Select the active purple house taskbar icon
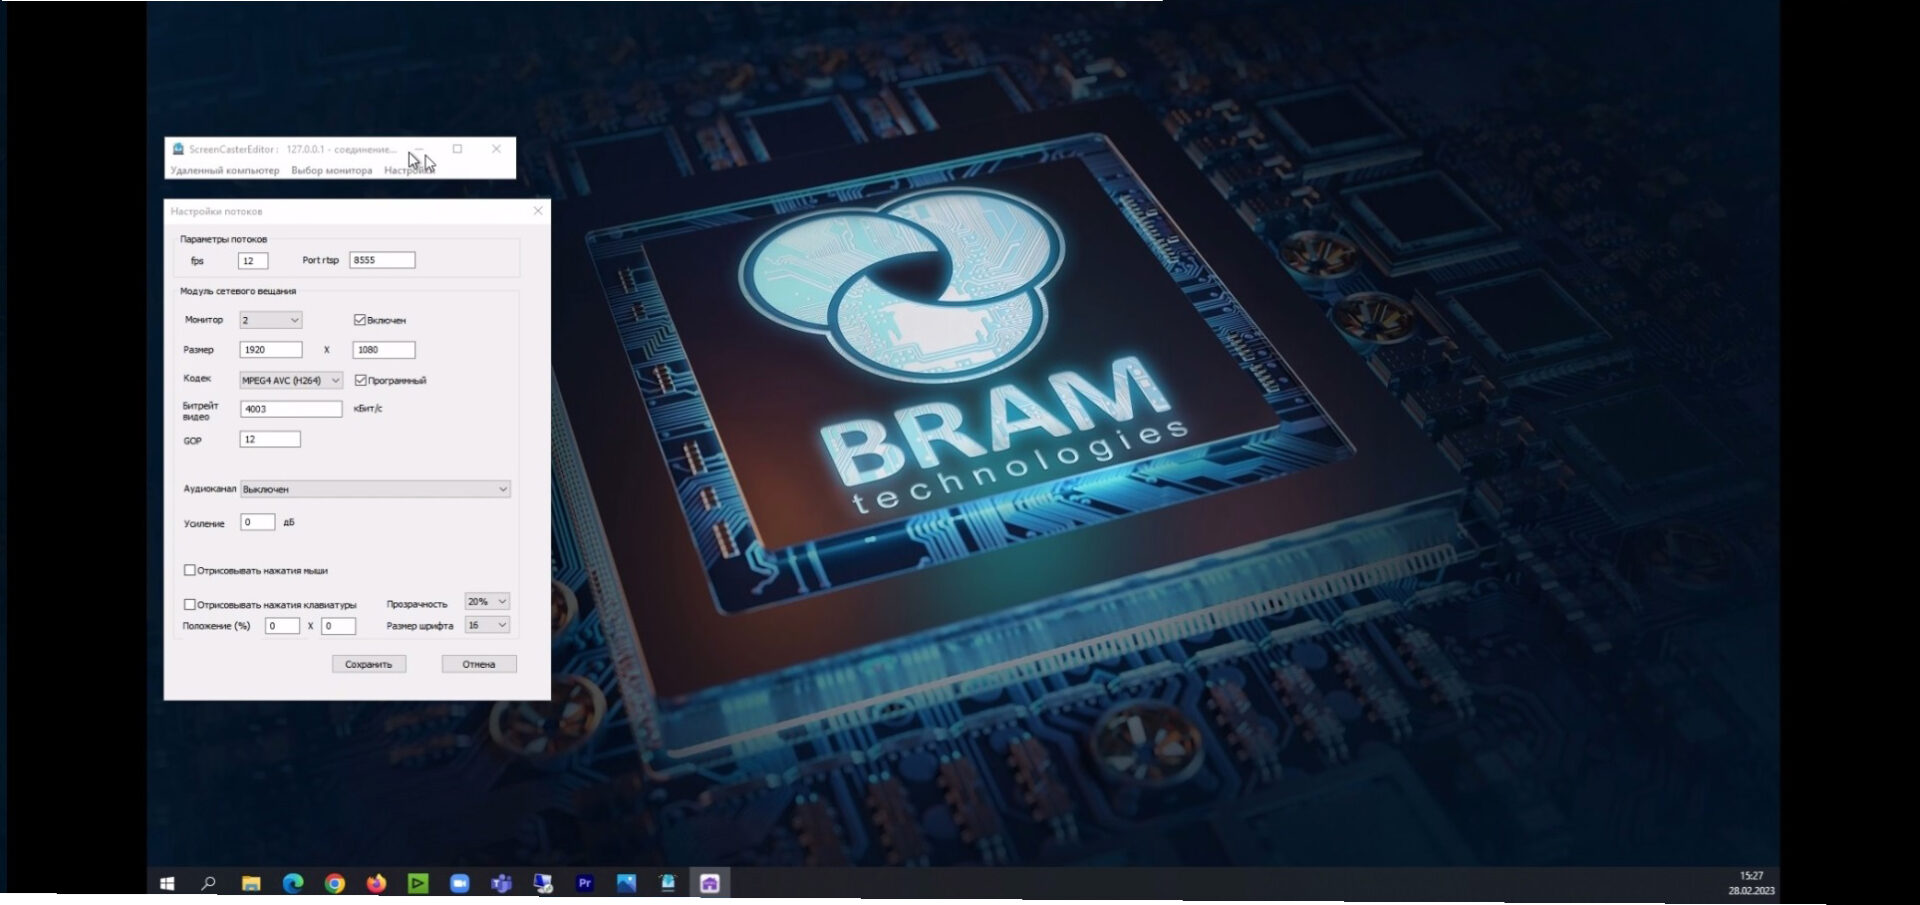1920x905 pixels. click(x=710, y=883)
